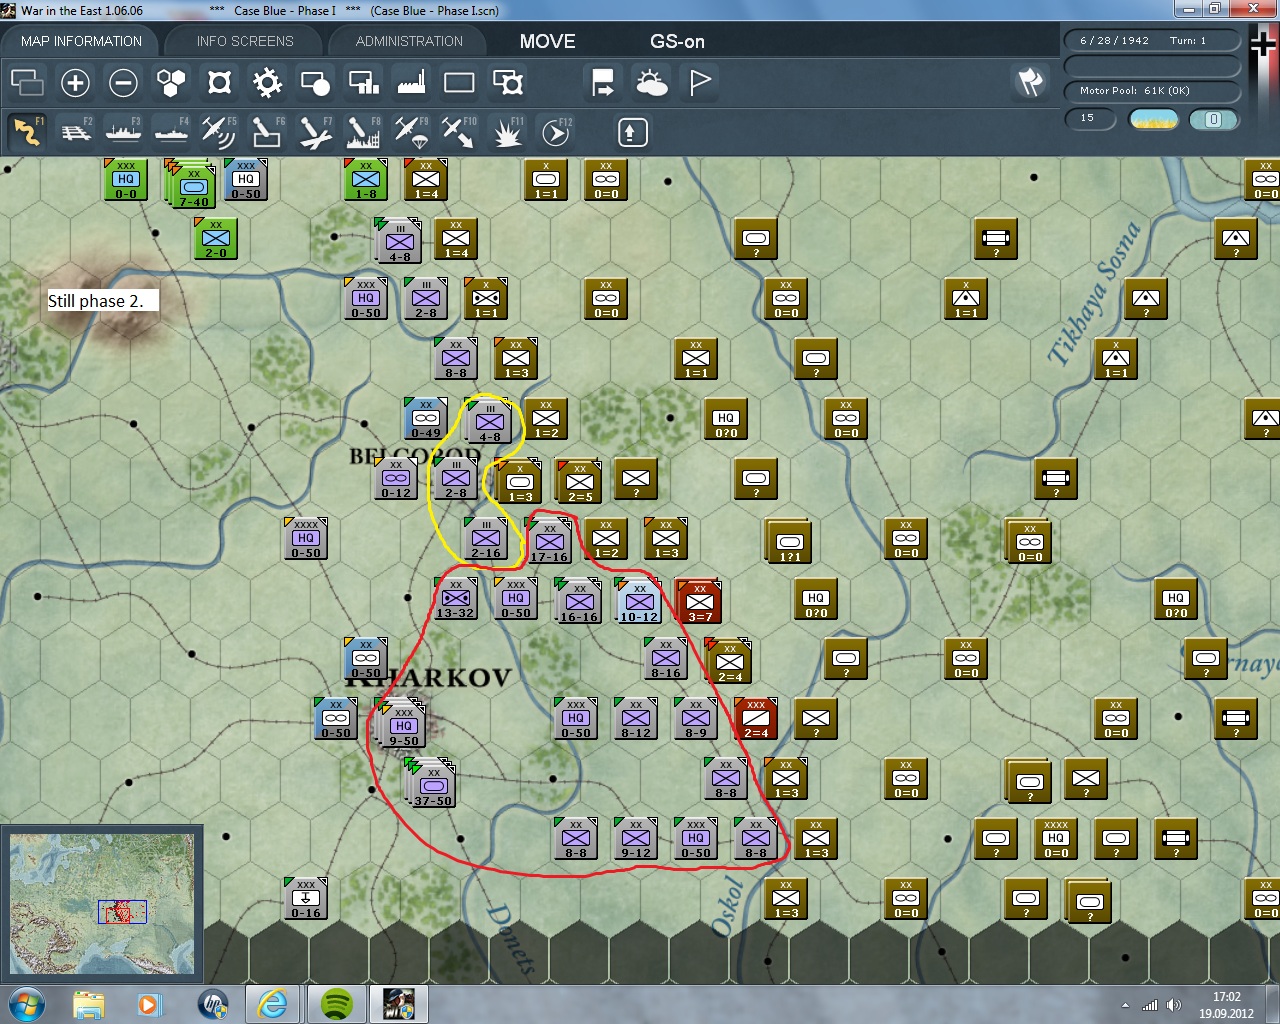
Task: Select the green 0-0 HQ counter
Action: [125, 178]
